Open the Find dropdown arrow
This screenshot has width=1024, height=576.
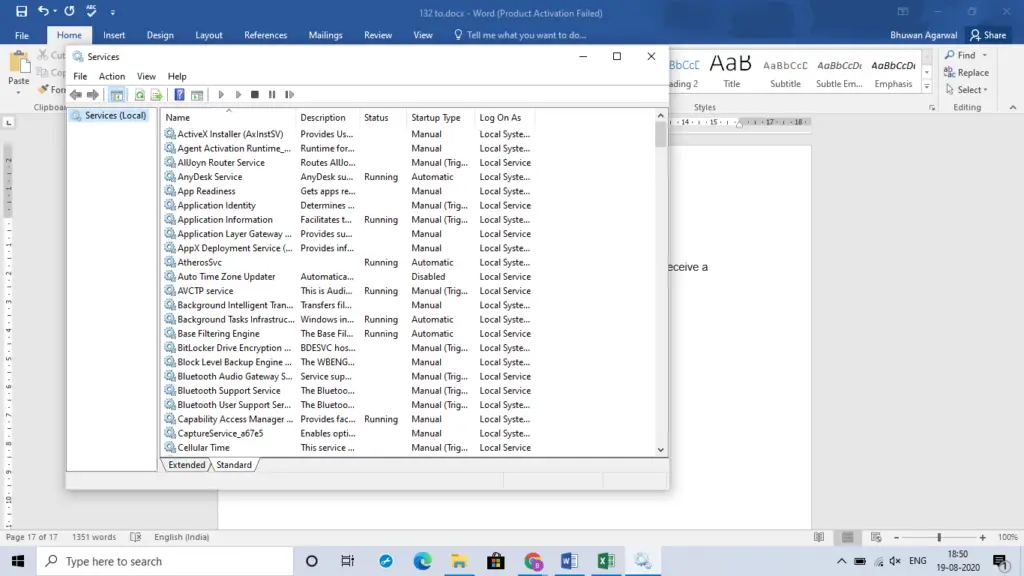pyautogui.click(x=985, y=56)
